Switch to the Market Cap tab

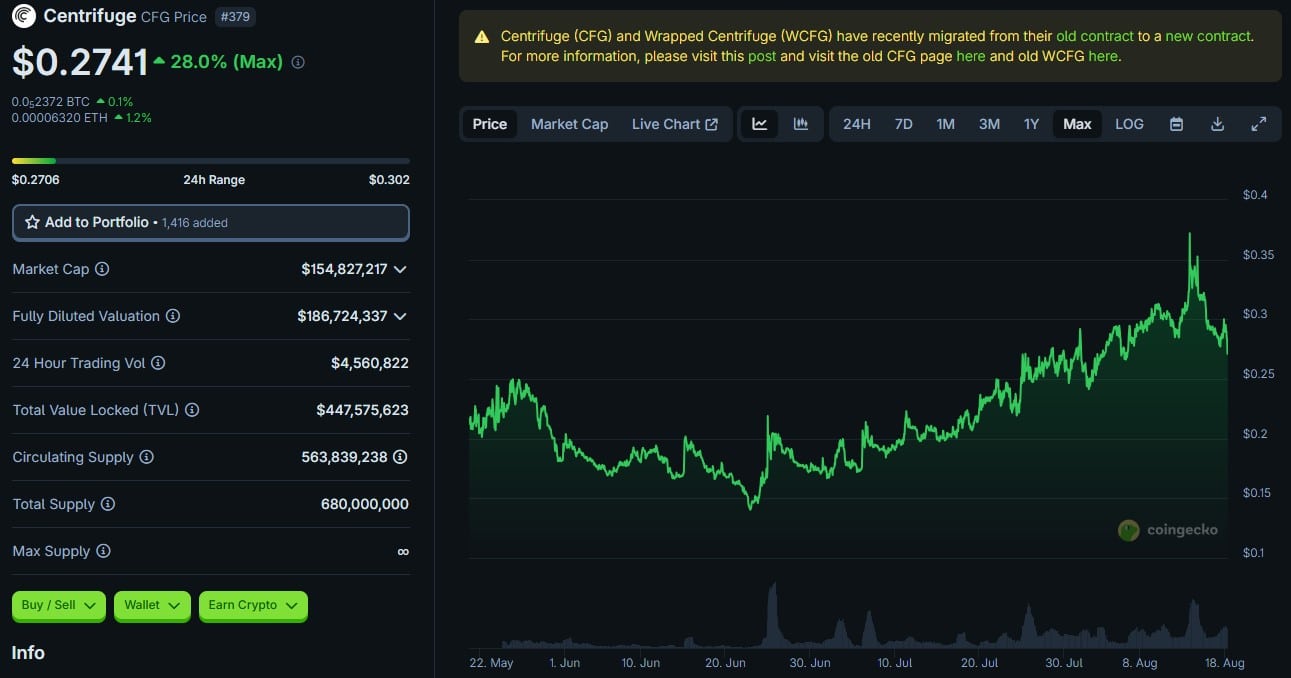(x=569, y=124)
